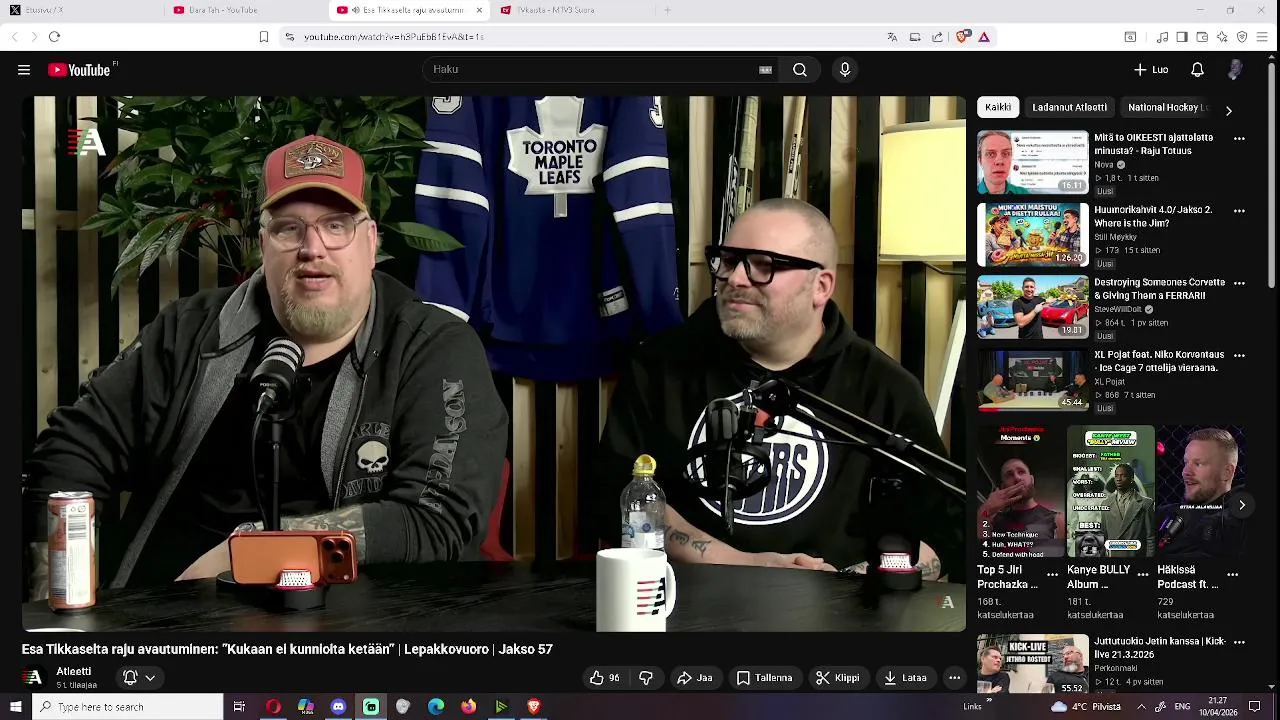Open YouTube notifications bell
This screenshot has height=720, width=1280.
pos(1197,70)
